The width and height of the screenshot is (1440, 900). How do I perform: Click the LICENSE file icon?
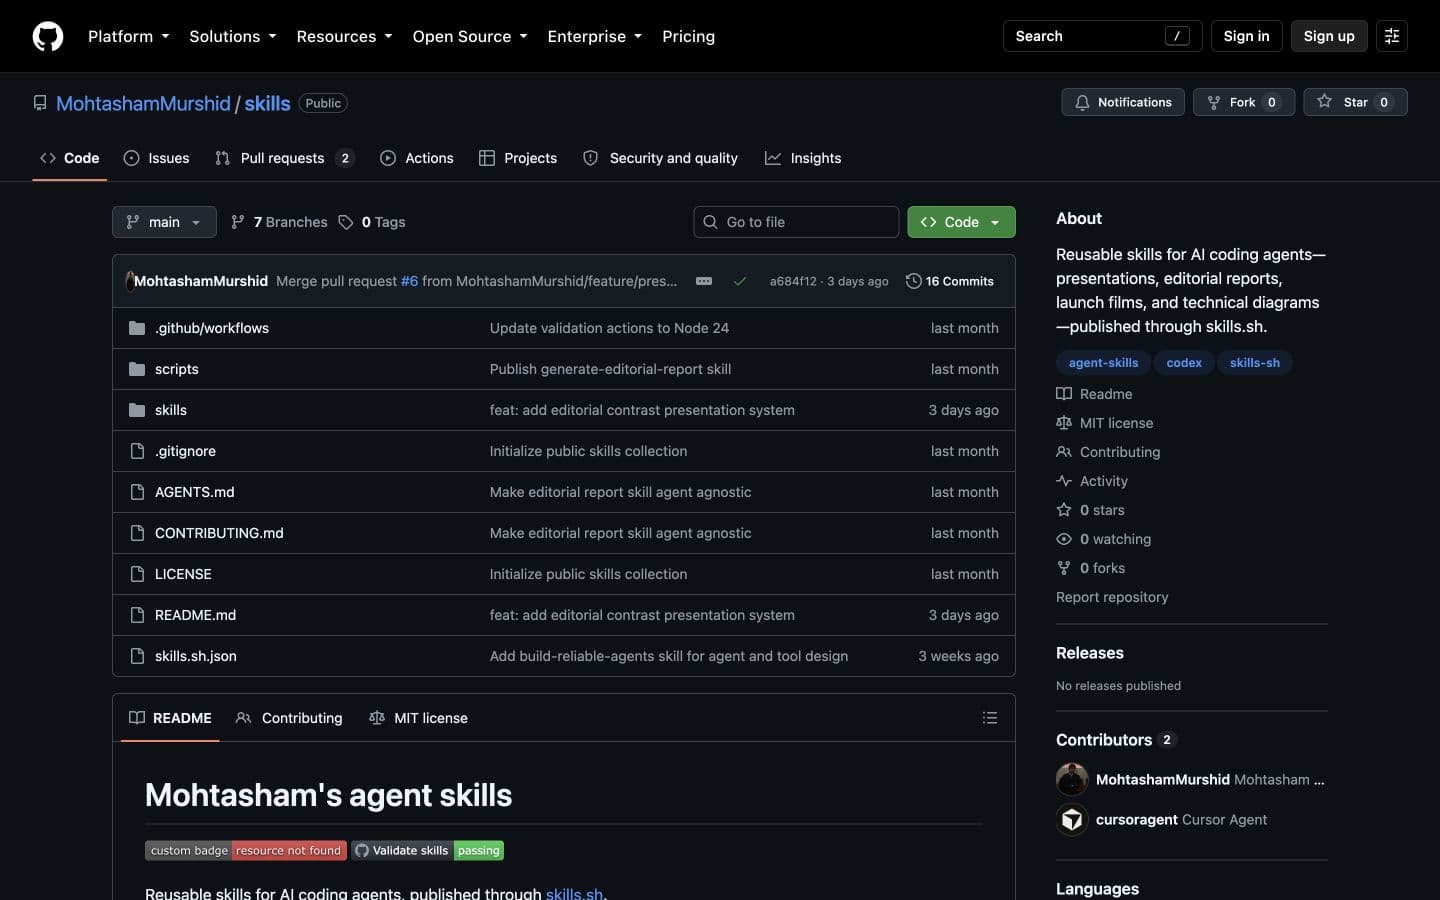coord(137,574)
